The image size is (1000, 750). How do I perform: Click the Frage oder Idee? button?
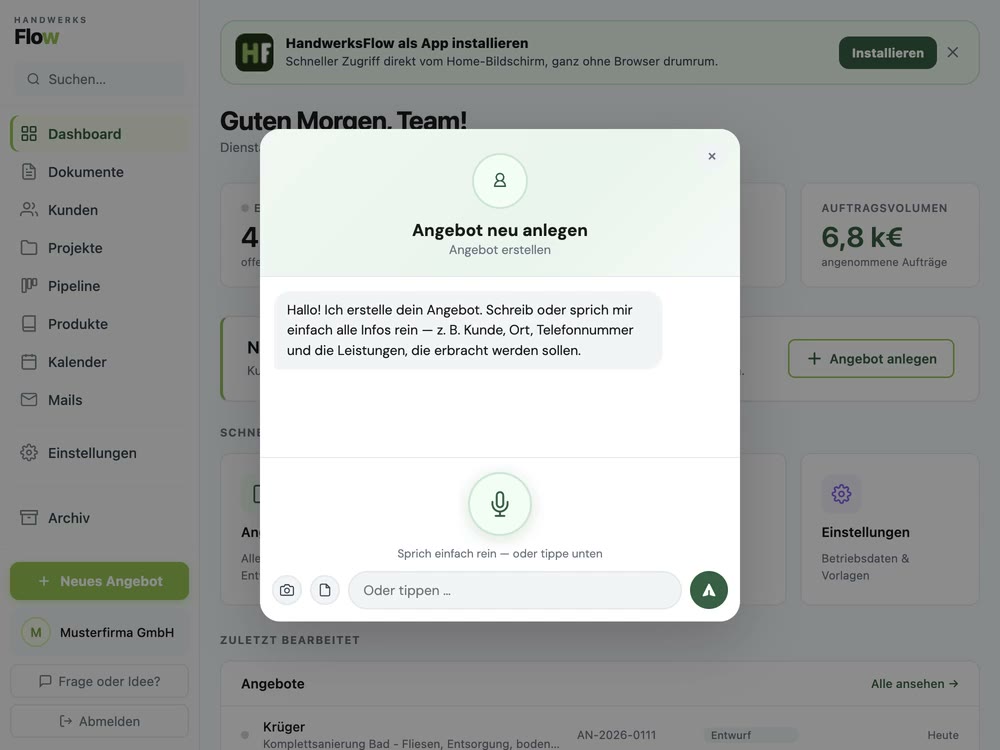(x=99, y=681)
